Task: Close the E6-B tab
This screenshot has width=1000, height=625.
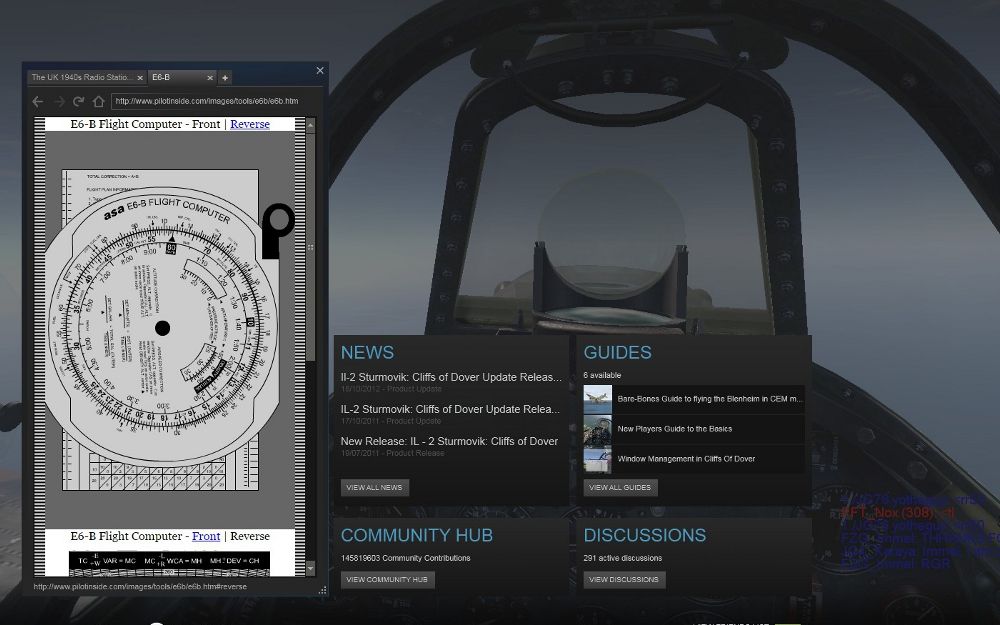Action: 210,78
